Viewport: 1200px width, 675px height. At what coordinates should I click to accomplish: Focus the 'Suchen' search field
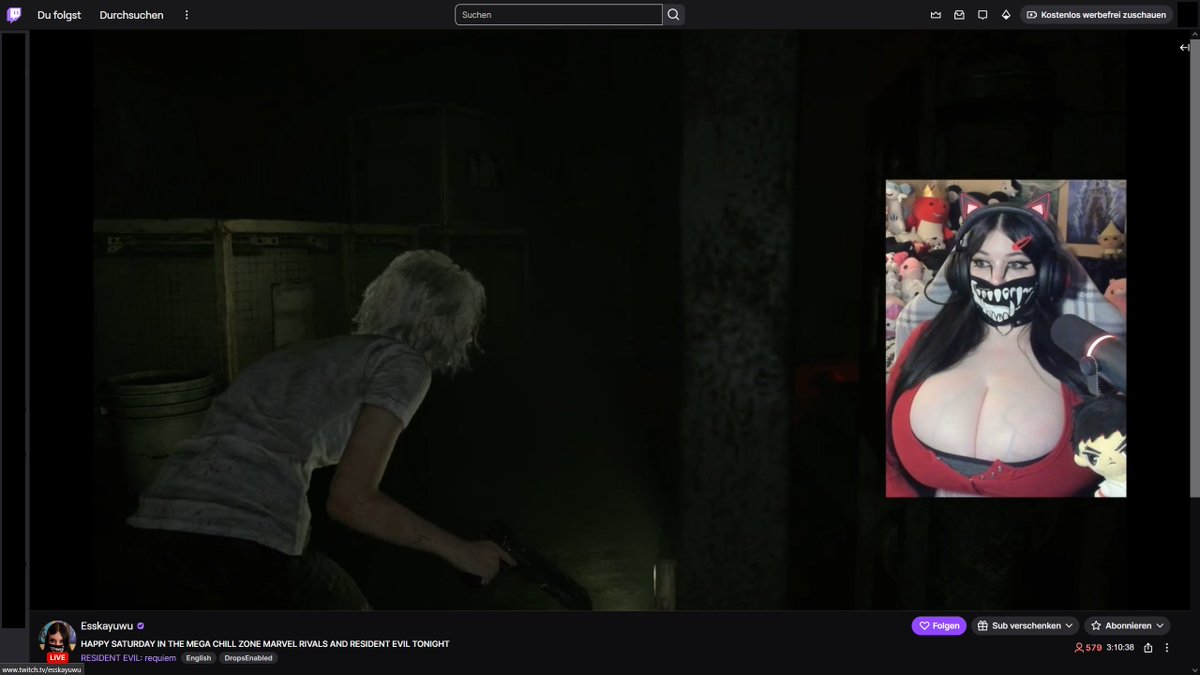pyautogui.click(x=558, y=15)
